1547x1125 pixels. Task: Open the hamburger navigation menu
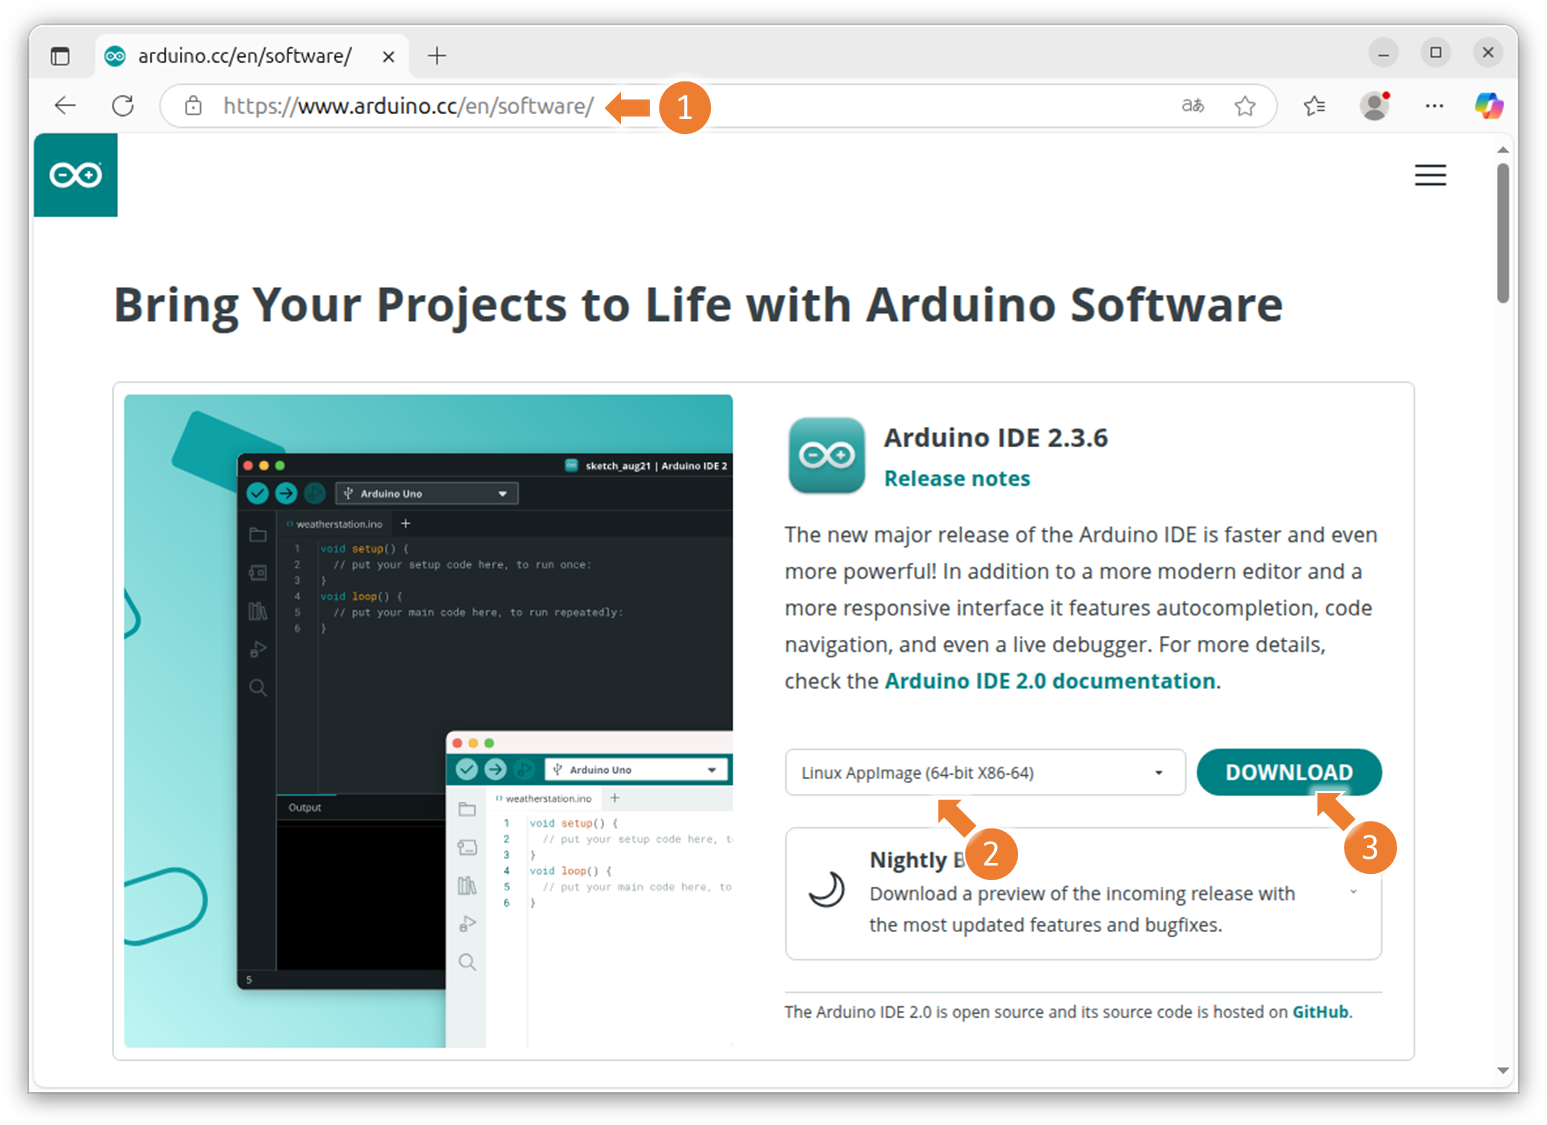point(1430,175)
